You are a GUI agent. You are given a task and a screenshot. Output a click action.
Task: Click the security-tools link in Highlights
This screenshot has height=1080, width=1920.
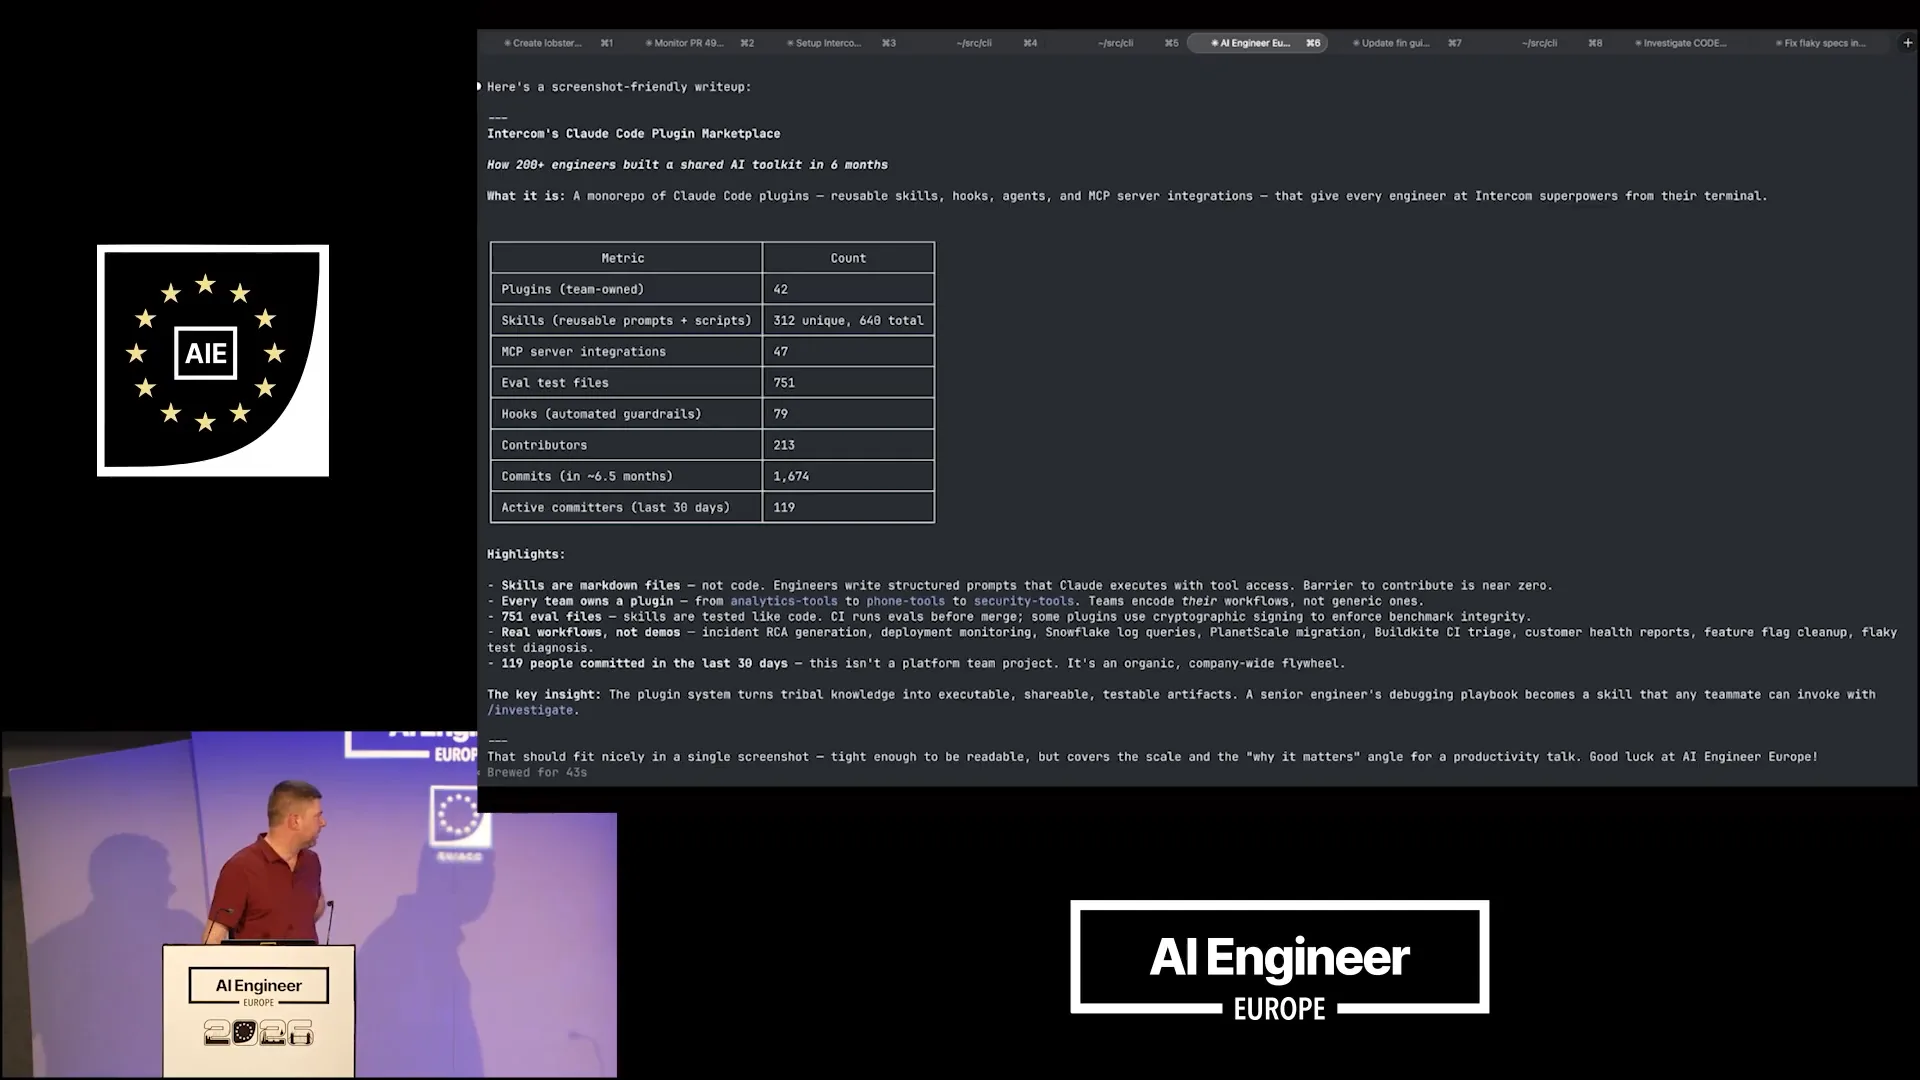[x=1024, y=601]
